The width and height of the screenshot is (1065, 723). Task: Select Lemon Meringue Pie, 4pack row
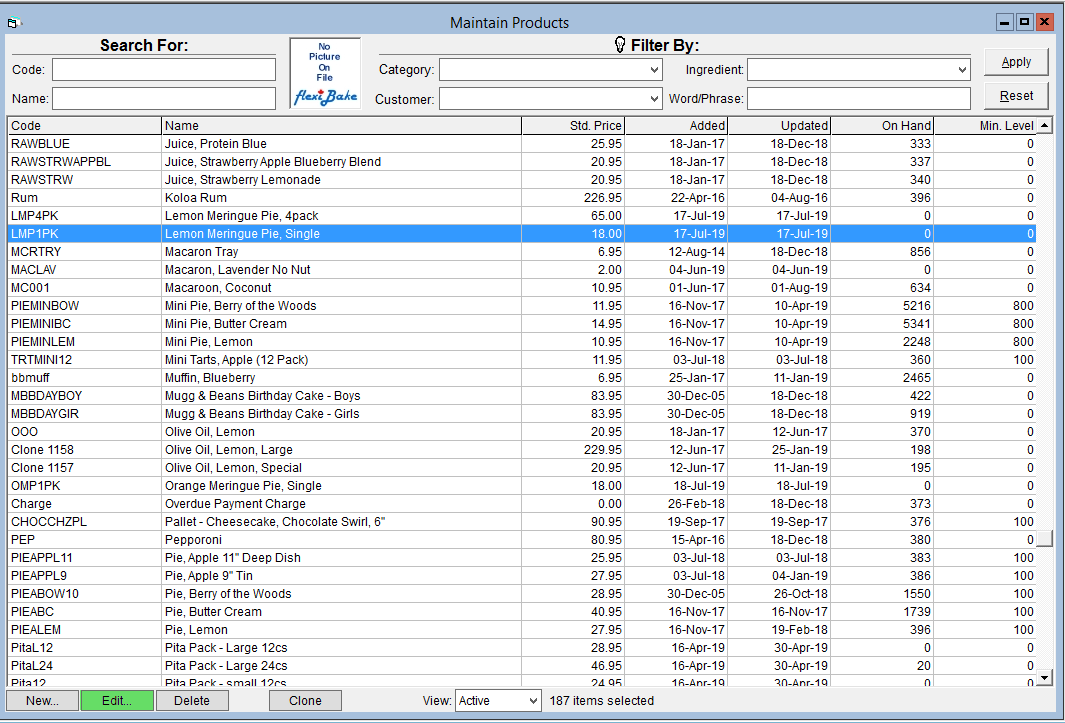click(x=522, y=215)
